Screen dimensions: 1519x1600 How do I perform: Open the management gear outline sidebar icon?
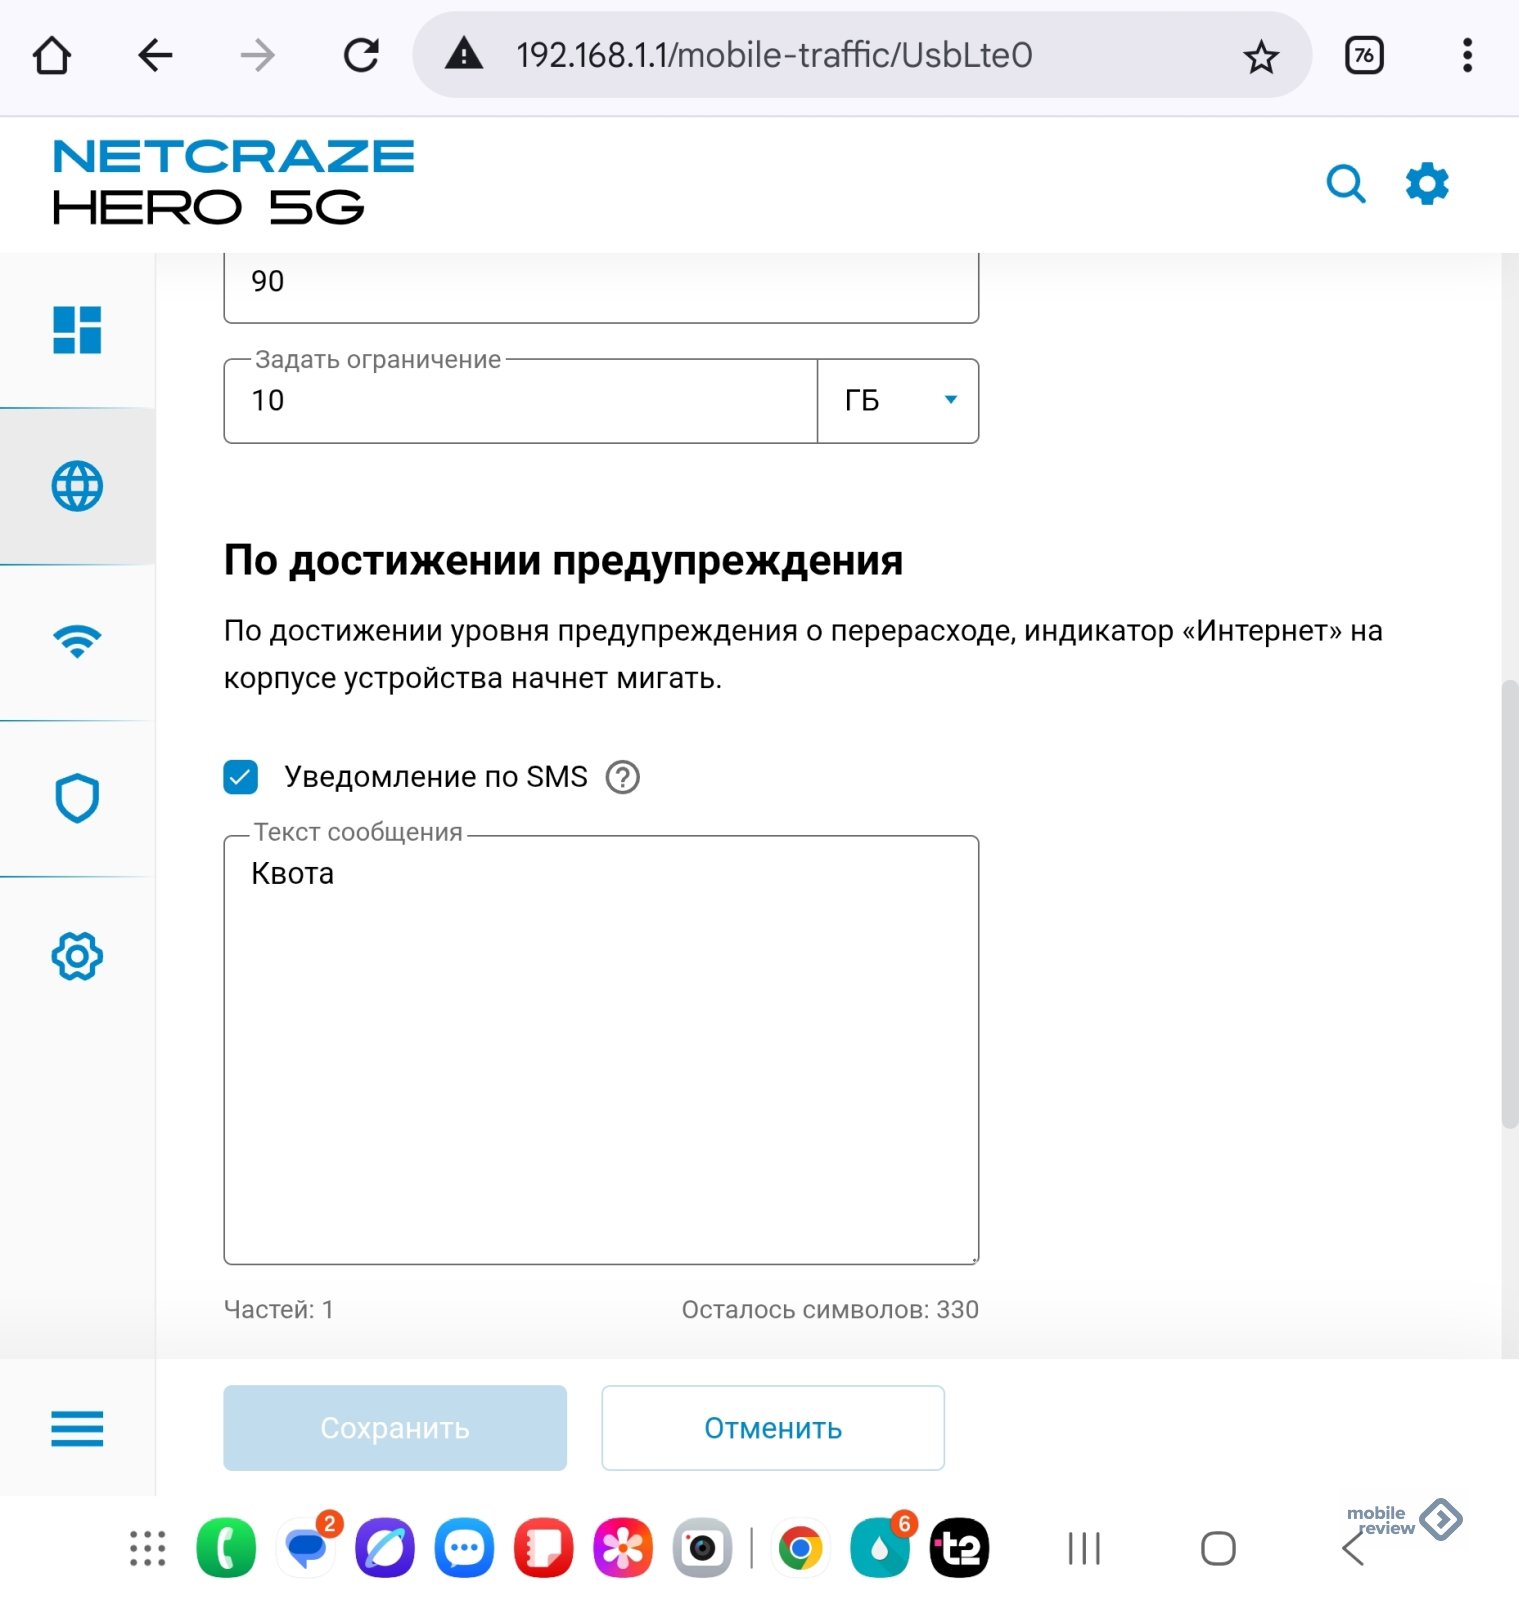77,956
